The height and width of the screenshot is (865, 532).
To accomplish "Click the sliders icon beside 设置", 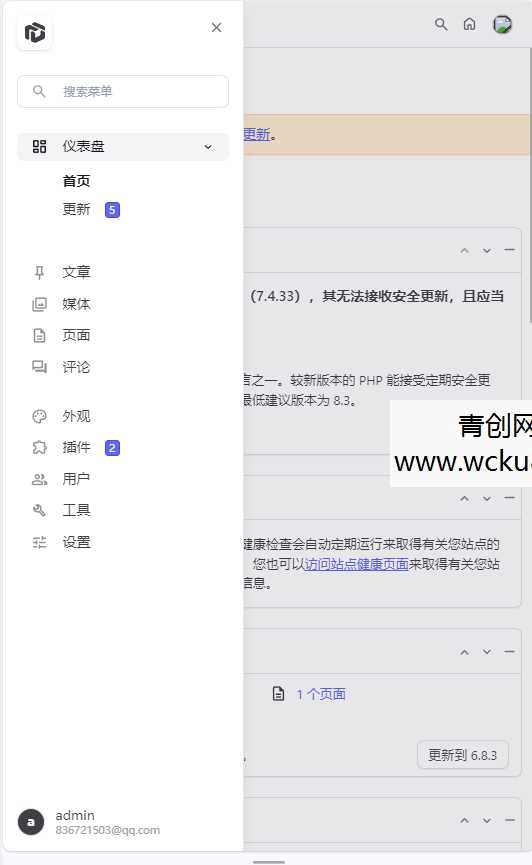I will [39, 543].
